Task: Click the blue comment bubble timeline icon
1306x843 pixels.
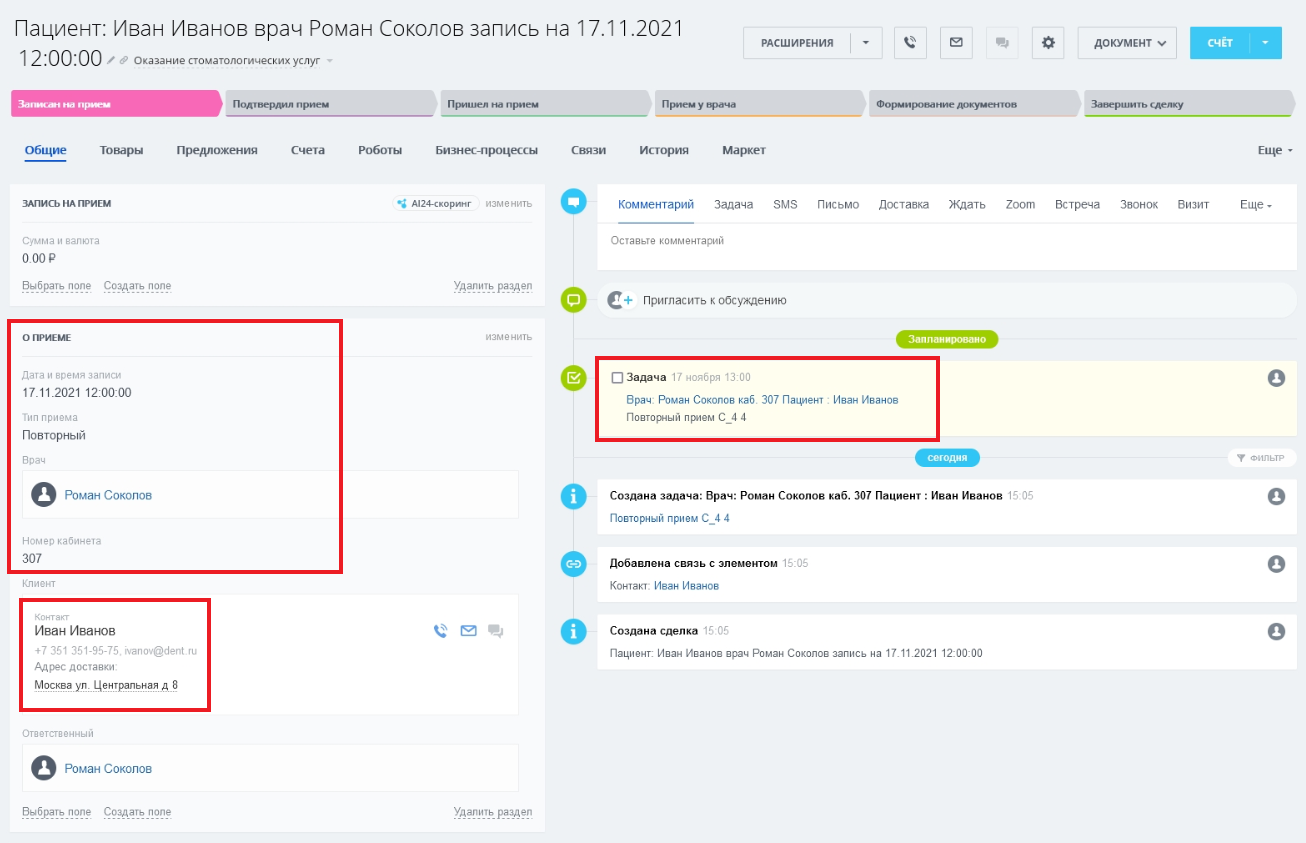Action: pyautogui.click(x=574, y=202)
